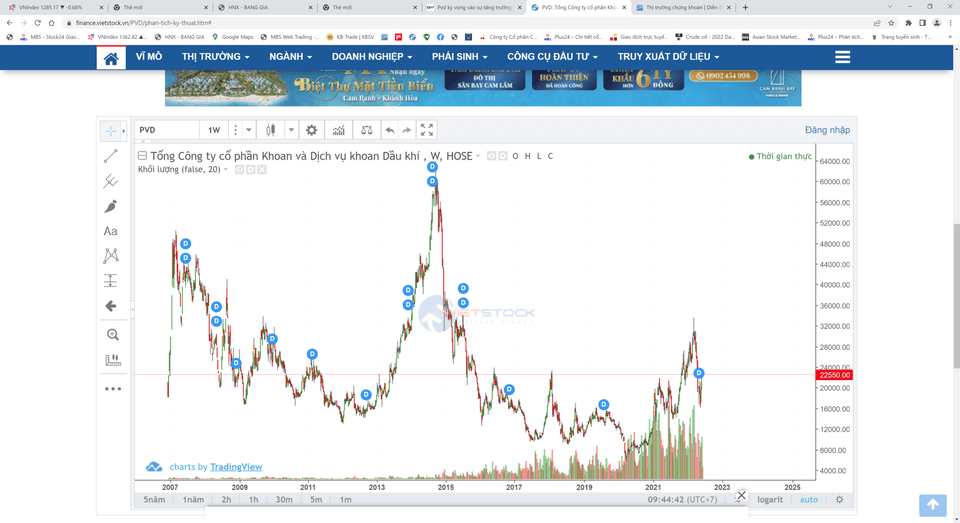This screenshot has width=960, height=523.
Task: Open the THỊ TRƯỜNG dropdown menu
Action: point(216,56)
